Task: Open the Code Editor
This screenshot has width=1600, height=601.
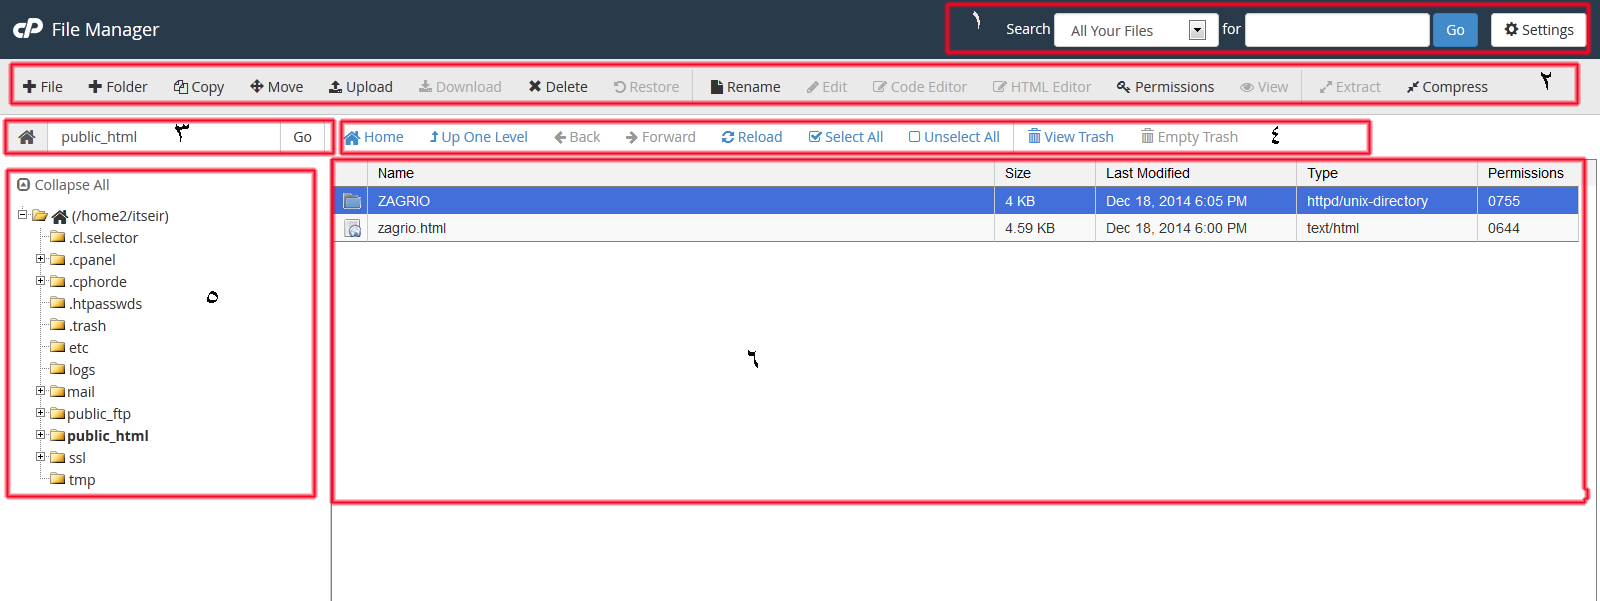Action: [x=920, y=87]
